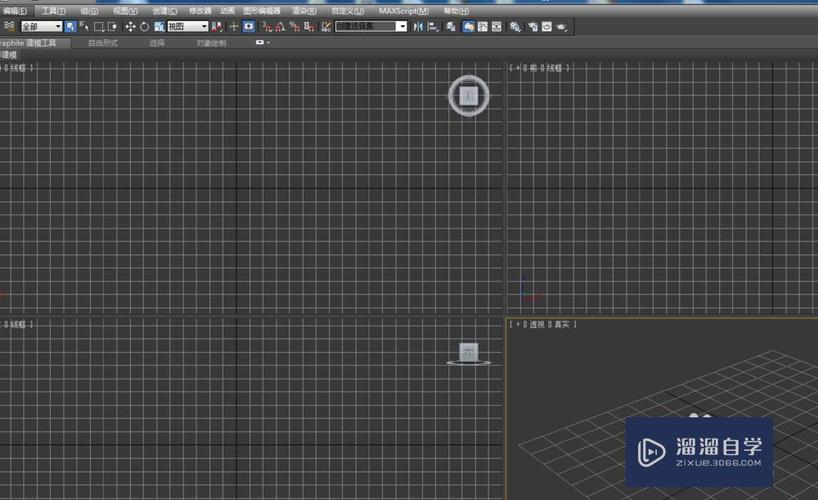Toggle 3D Snaps on the toolbar
818x500 pixels.
pyautogui.click(x=267, y=26)
